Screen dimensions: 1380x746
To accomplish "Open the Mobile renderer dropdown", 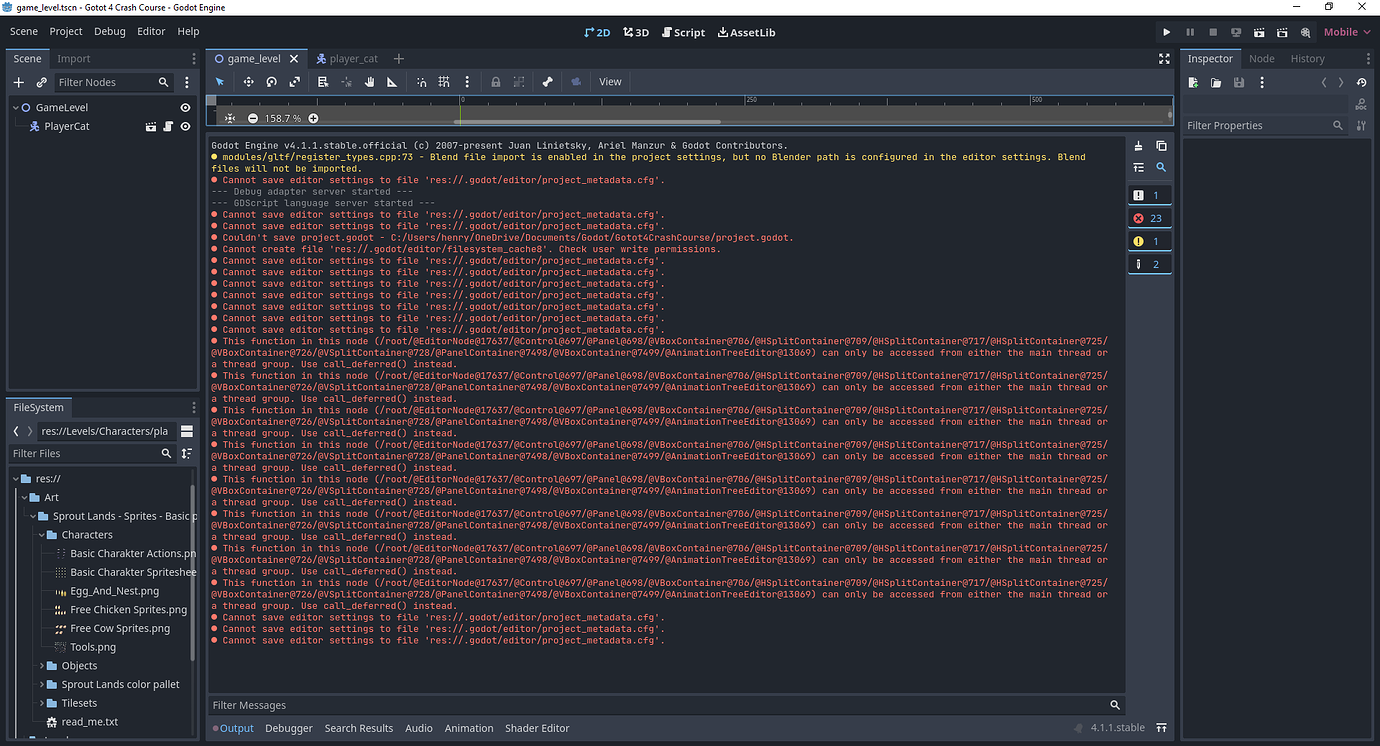I will (1346, 32).
